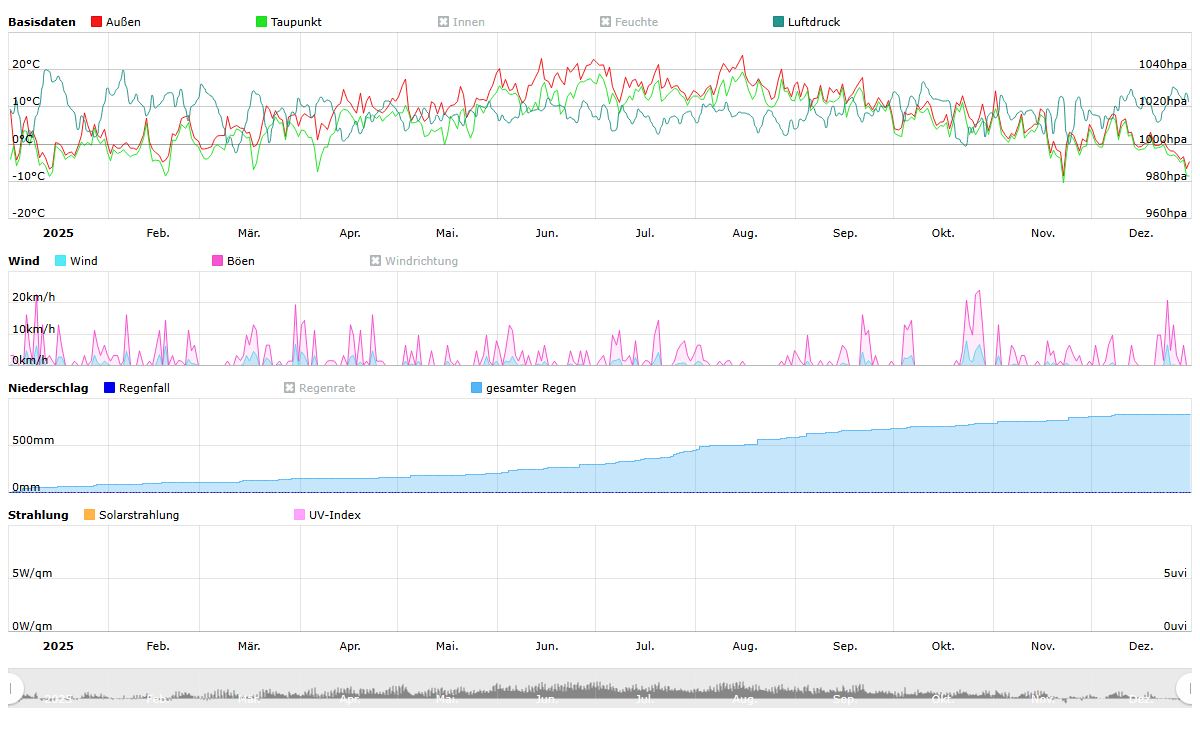This screenshot has width=1200, height=750.
Task: Click the Luftdruck legend text label
Action: pyautogui.click(x=814, y=22)
